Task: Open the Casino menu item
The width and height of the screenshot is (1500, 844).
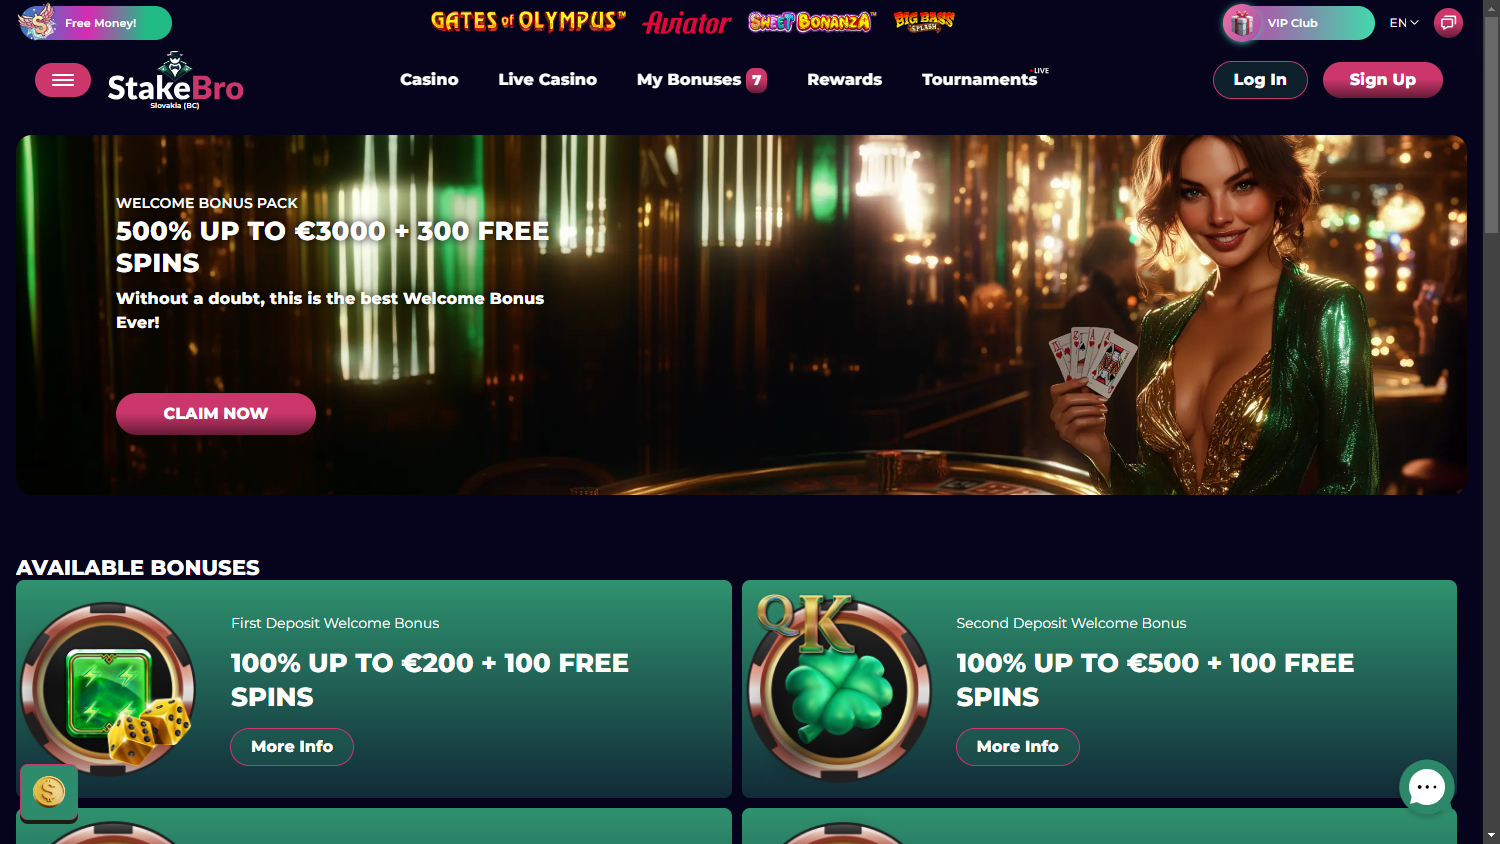Action: (x=429, y=79)
